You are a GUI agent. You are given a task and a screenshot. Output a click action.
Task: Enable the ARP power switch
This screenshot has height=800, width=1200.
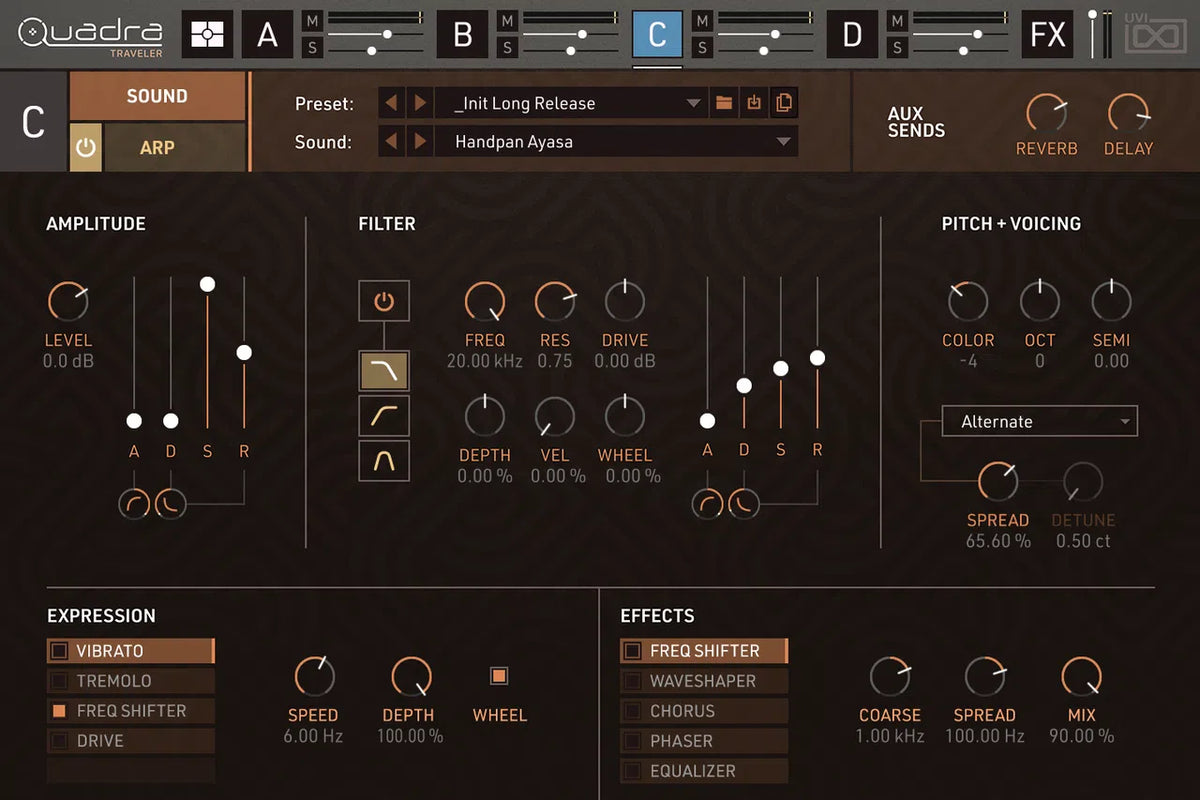tap(86, 148)
